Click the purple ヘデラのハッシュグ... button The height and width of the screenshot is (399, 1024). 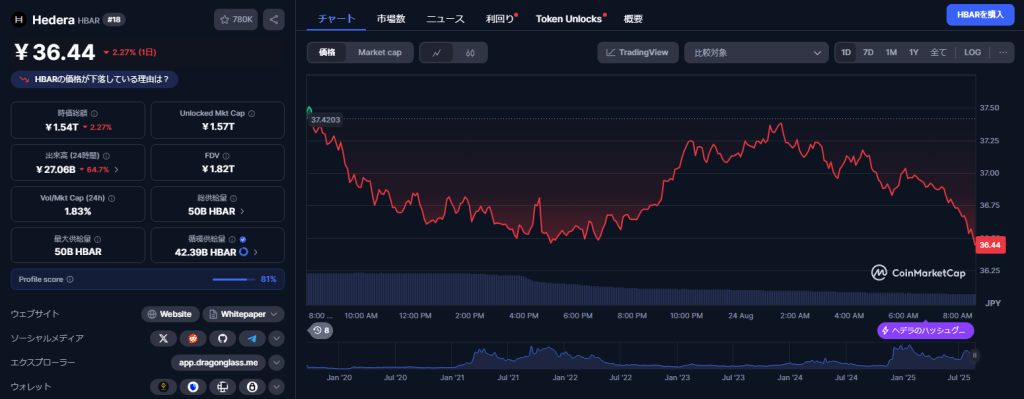(x=925, y=330)
